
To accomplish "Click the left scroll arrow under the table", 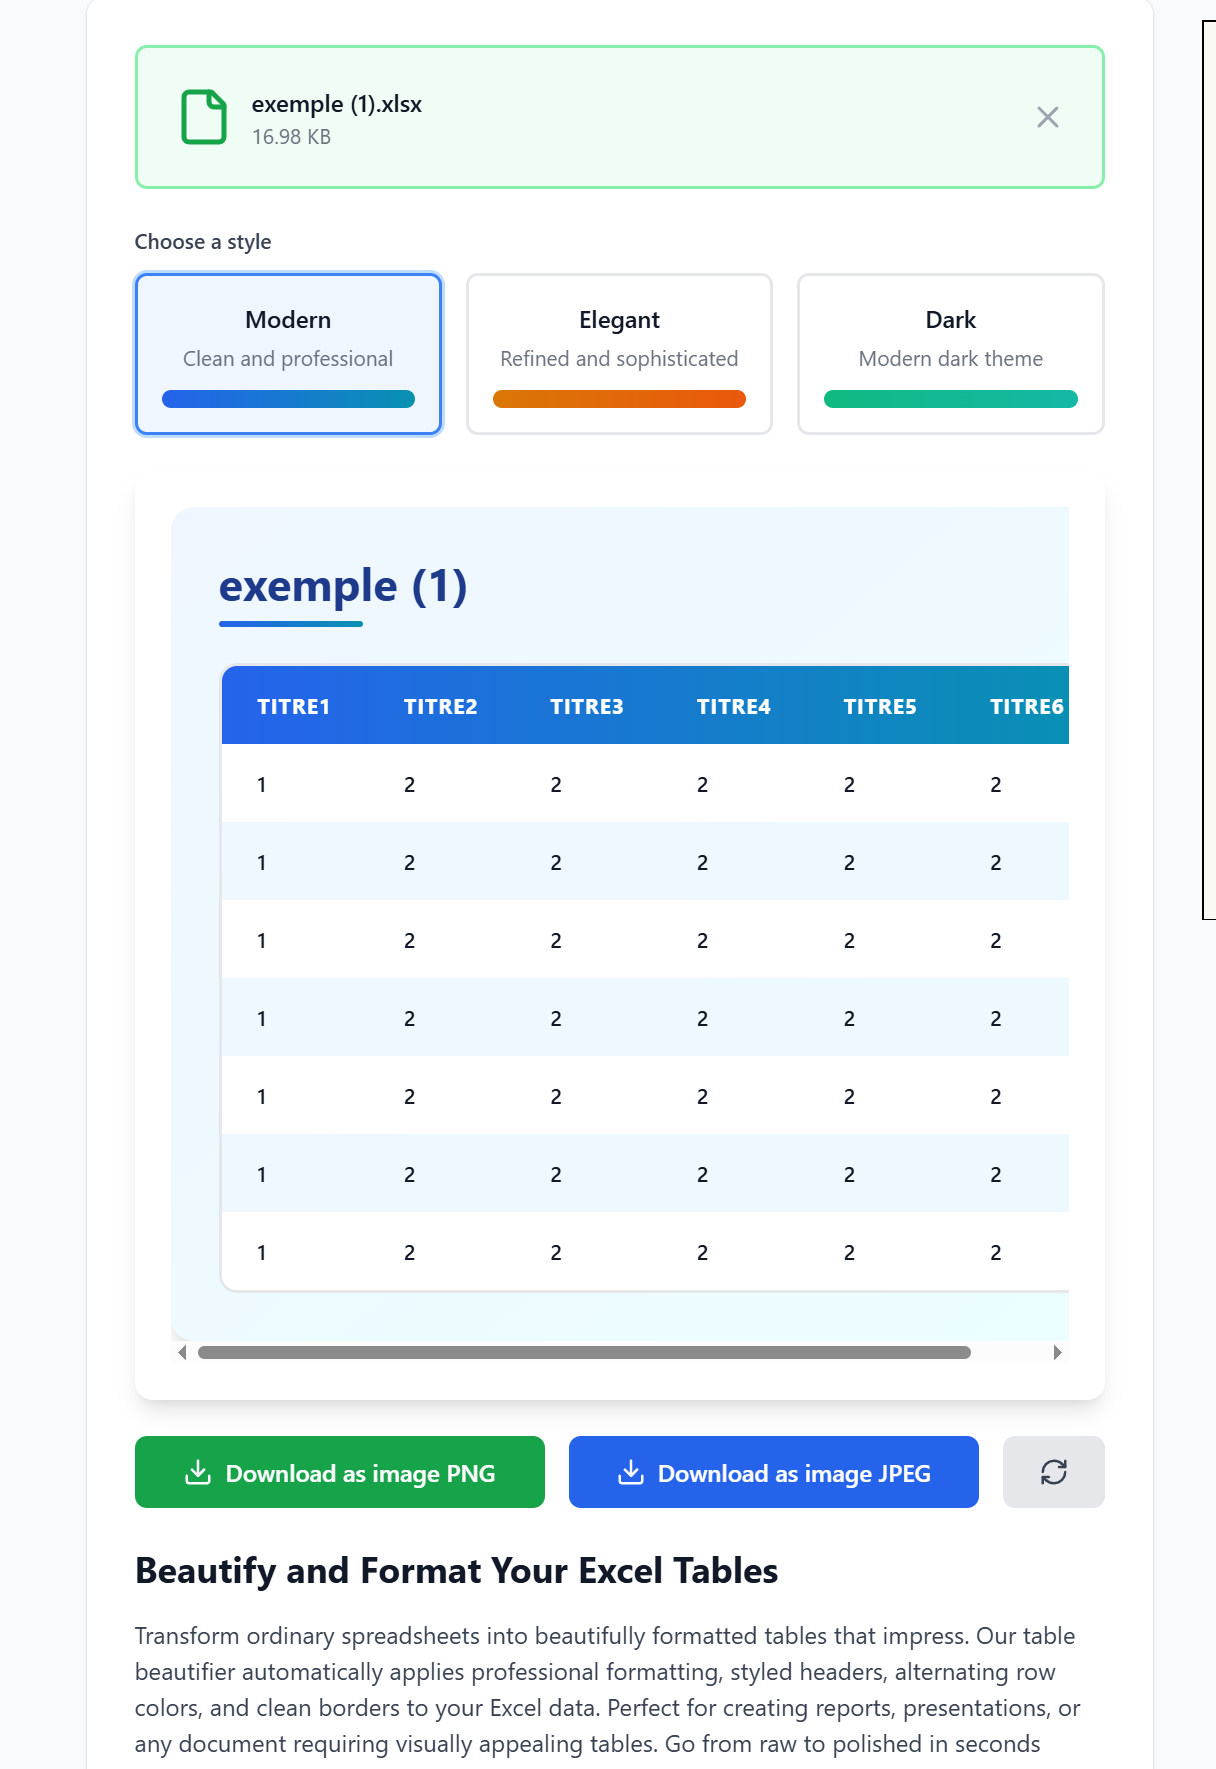I will click(x=183, y=1351).
